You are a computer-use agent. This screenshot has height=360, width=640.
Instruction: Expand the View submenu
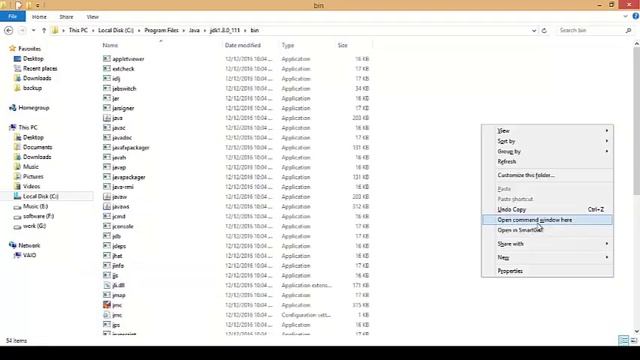pyautogui.click(x=547, y=131)
